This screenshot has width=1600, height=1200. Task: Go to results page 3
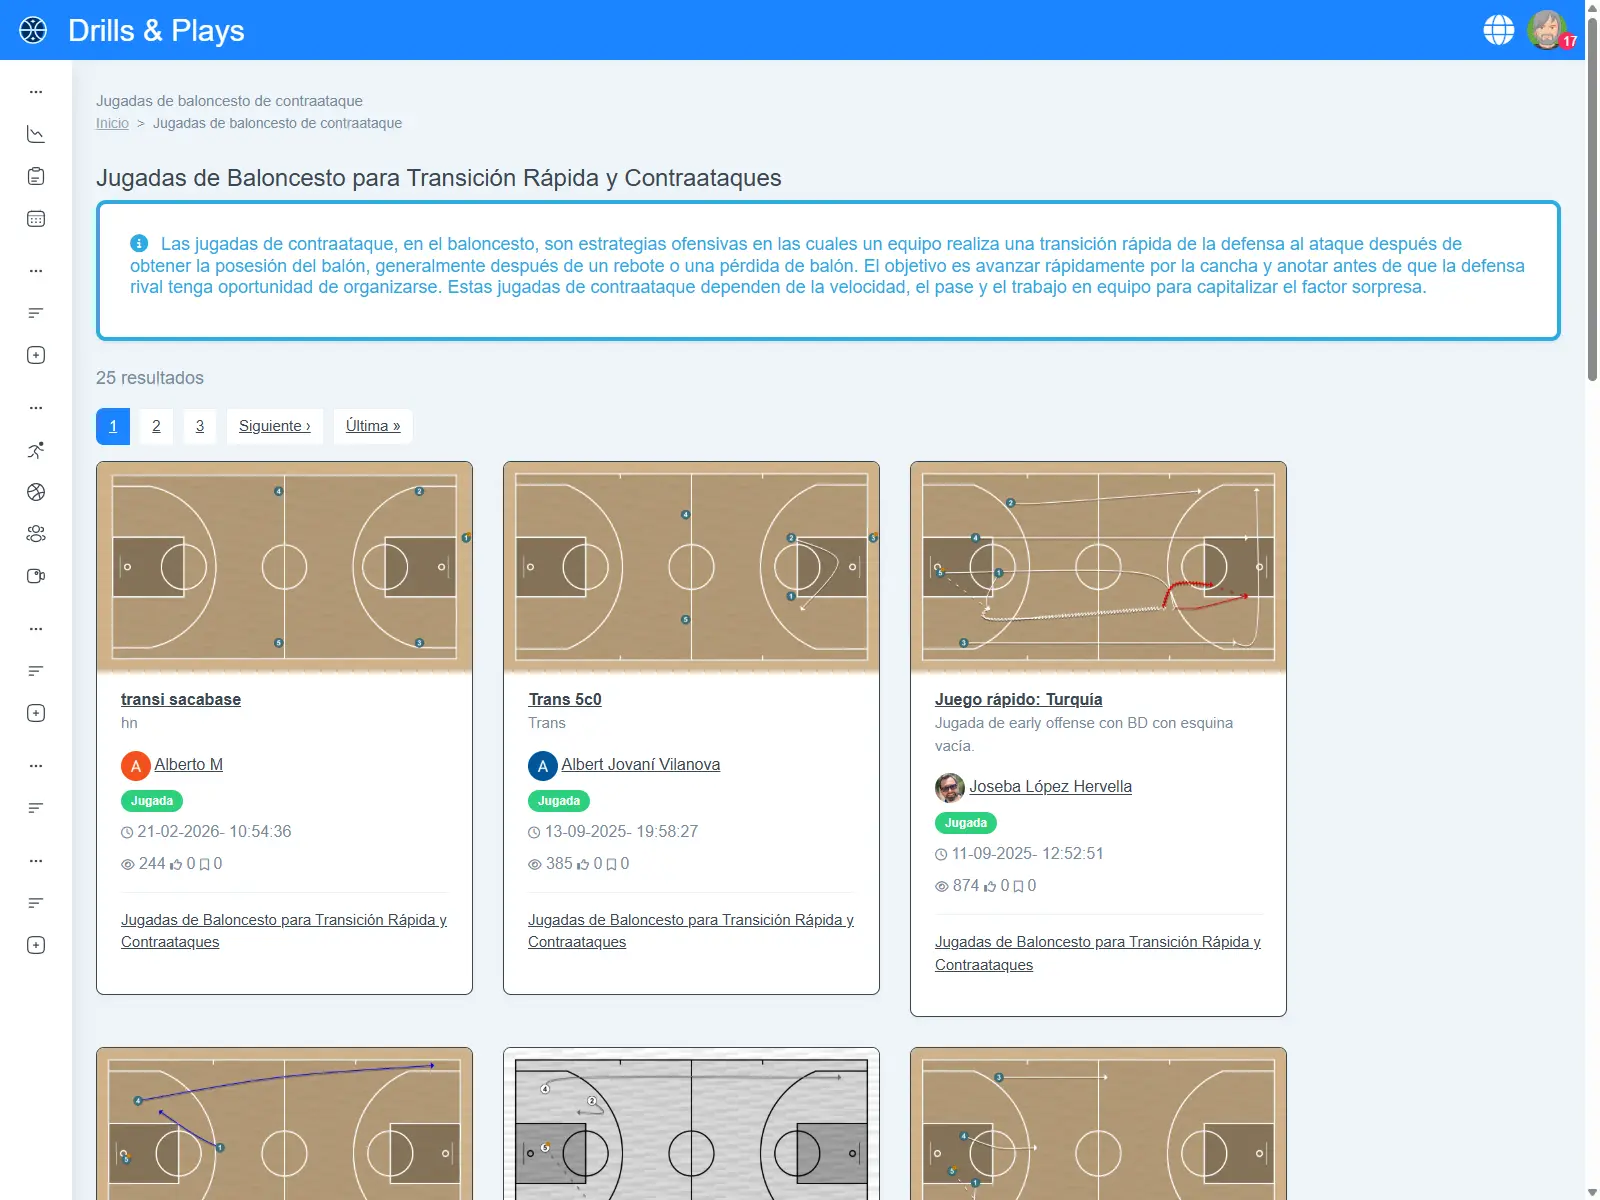pyautogui.click(x=200, y=426)
